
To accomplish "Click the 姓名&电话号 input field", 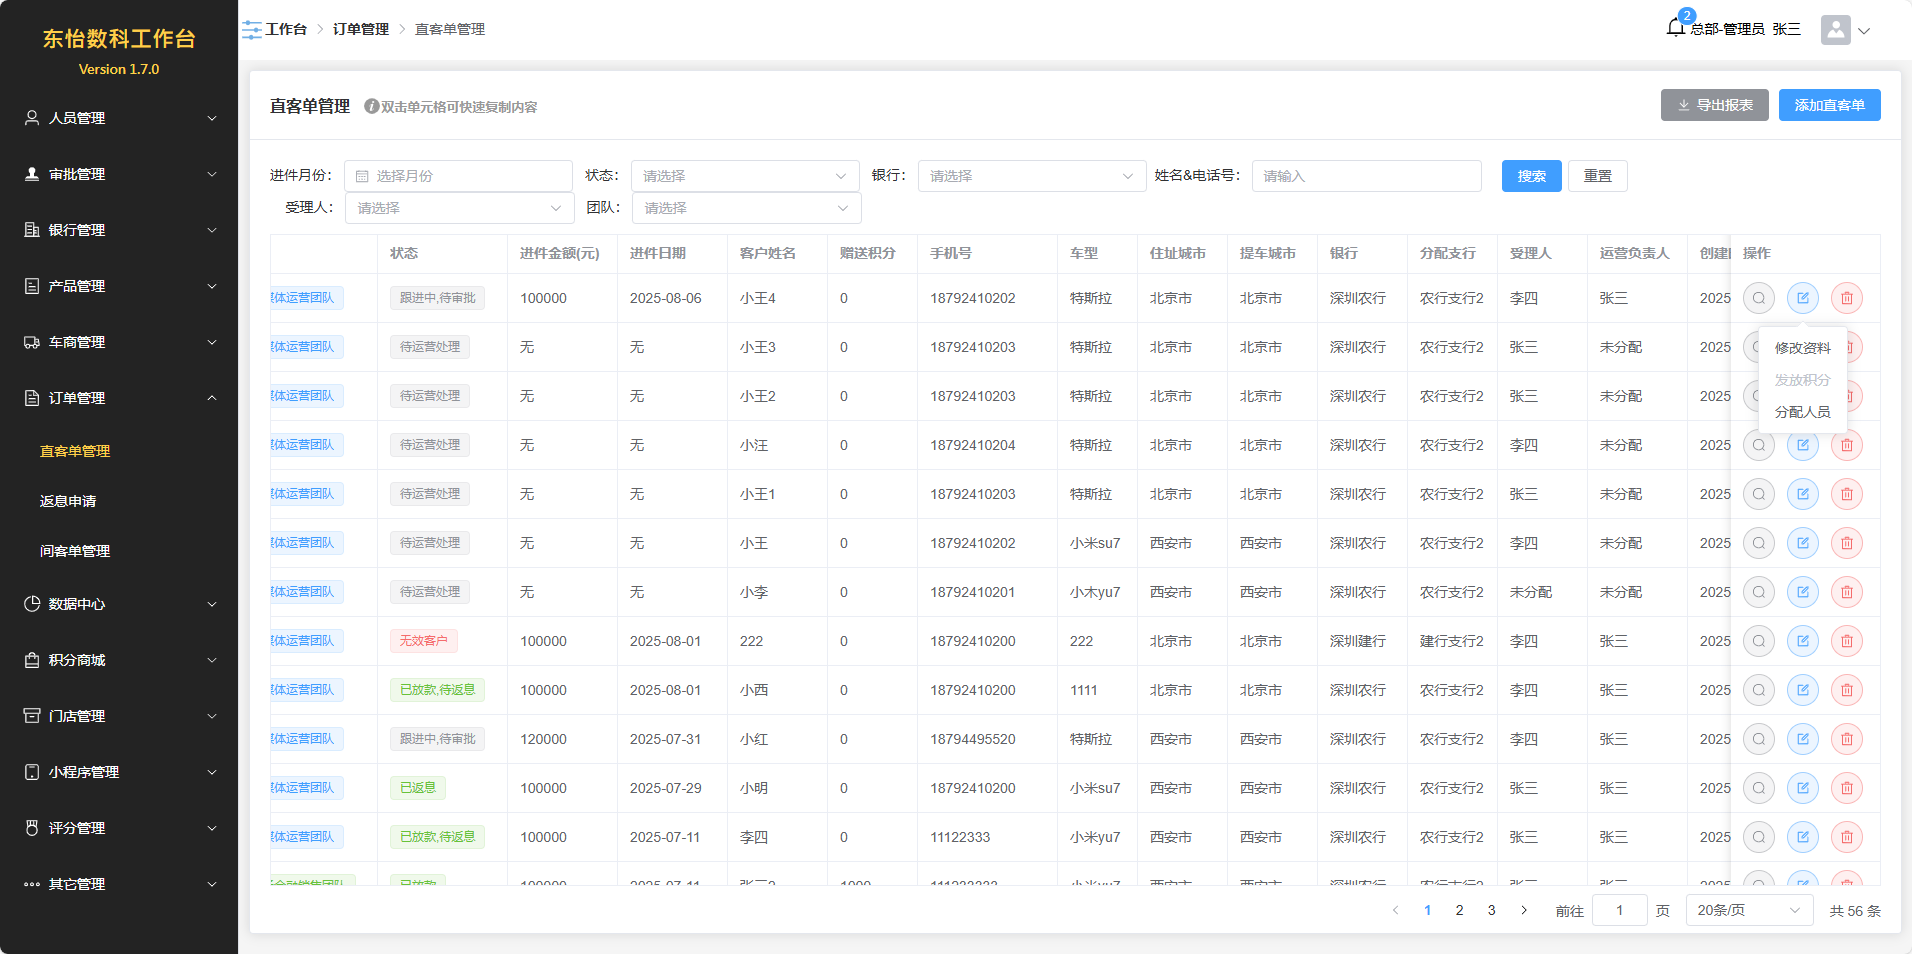I will pyautogui.click(x=1366, y=176).
